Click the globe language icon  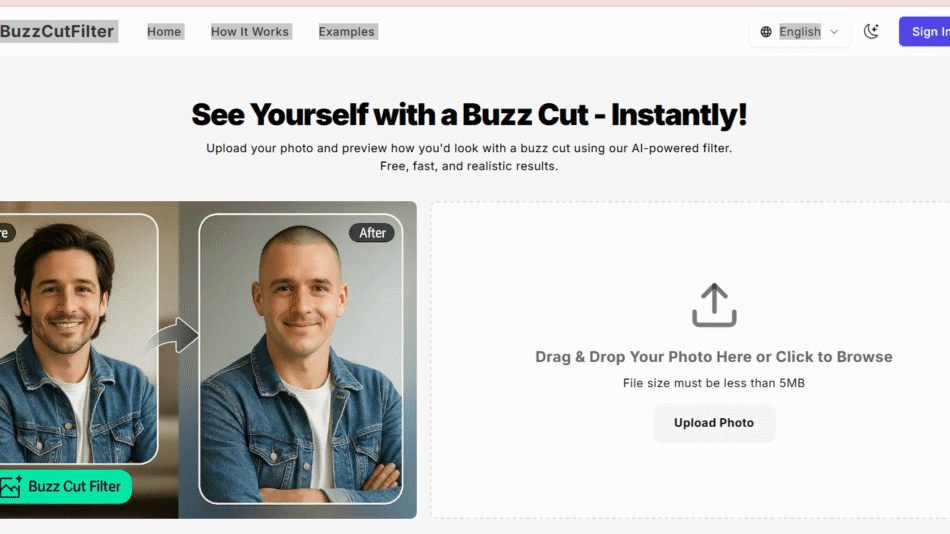pyautogui.click(x=766, y=32)
